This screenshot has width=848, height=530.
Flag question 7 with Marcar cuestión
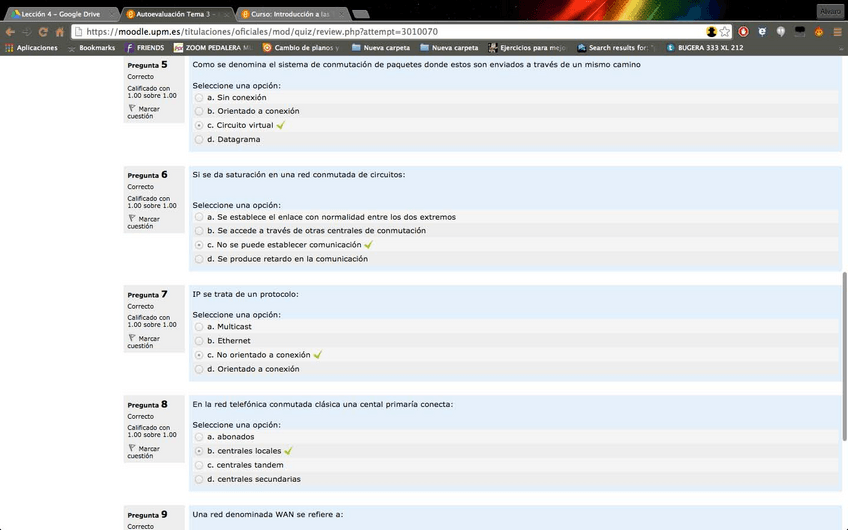point(141,342)
